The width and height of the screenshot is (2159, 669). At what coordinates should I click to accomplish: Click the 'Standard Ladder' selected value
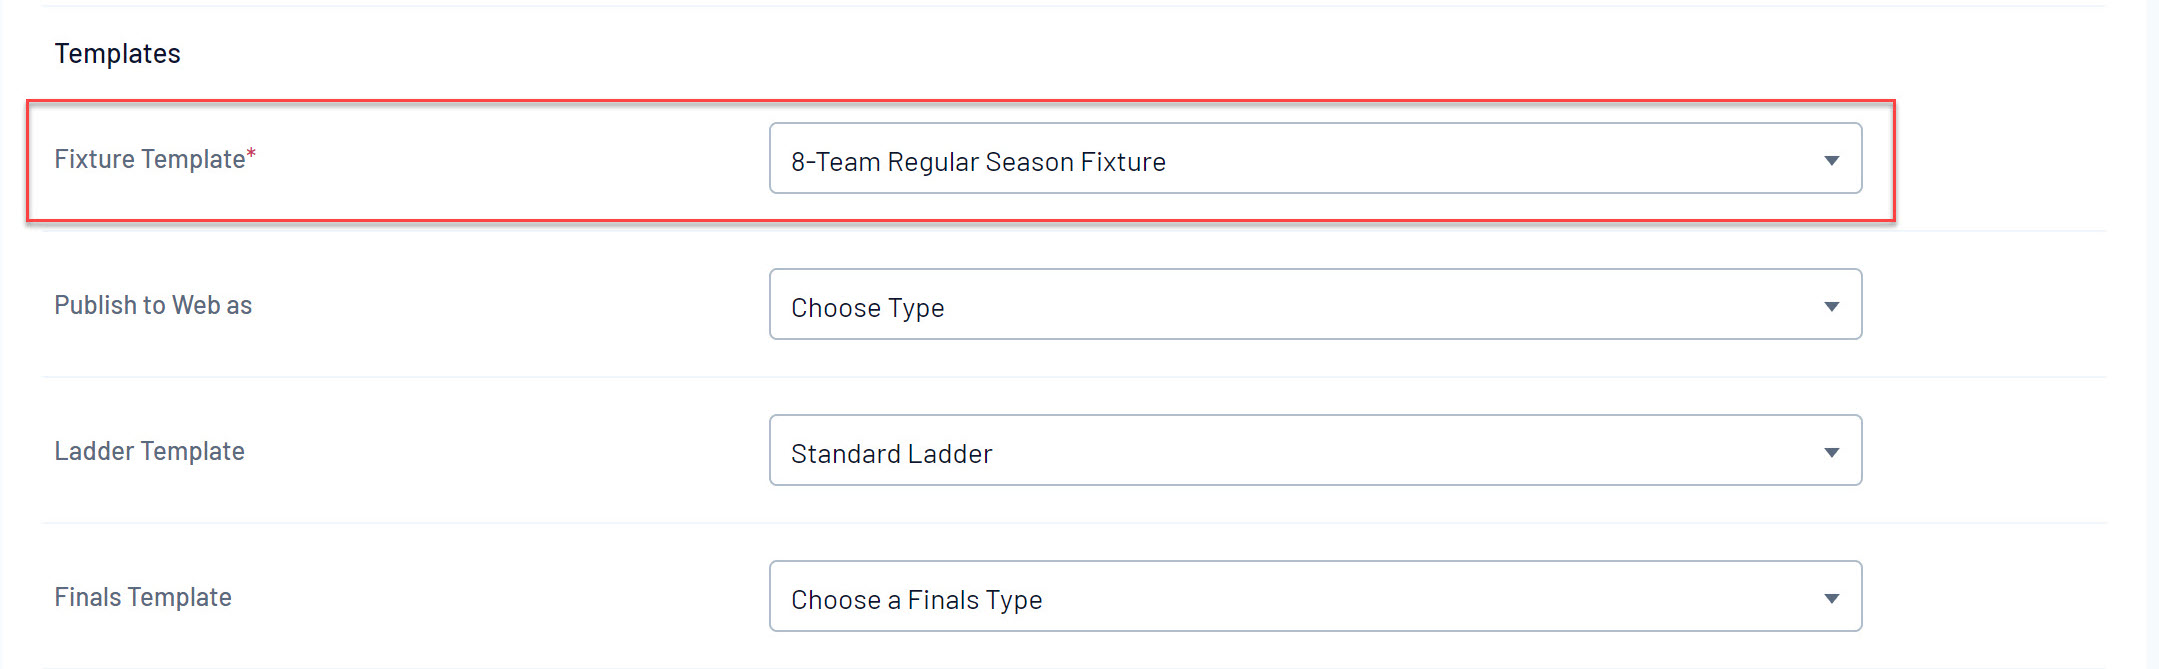click(891, 454)
